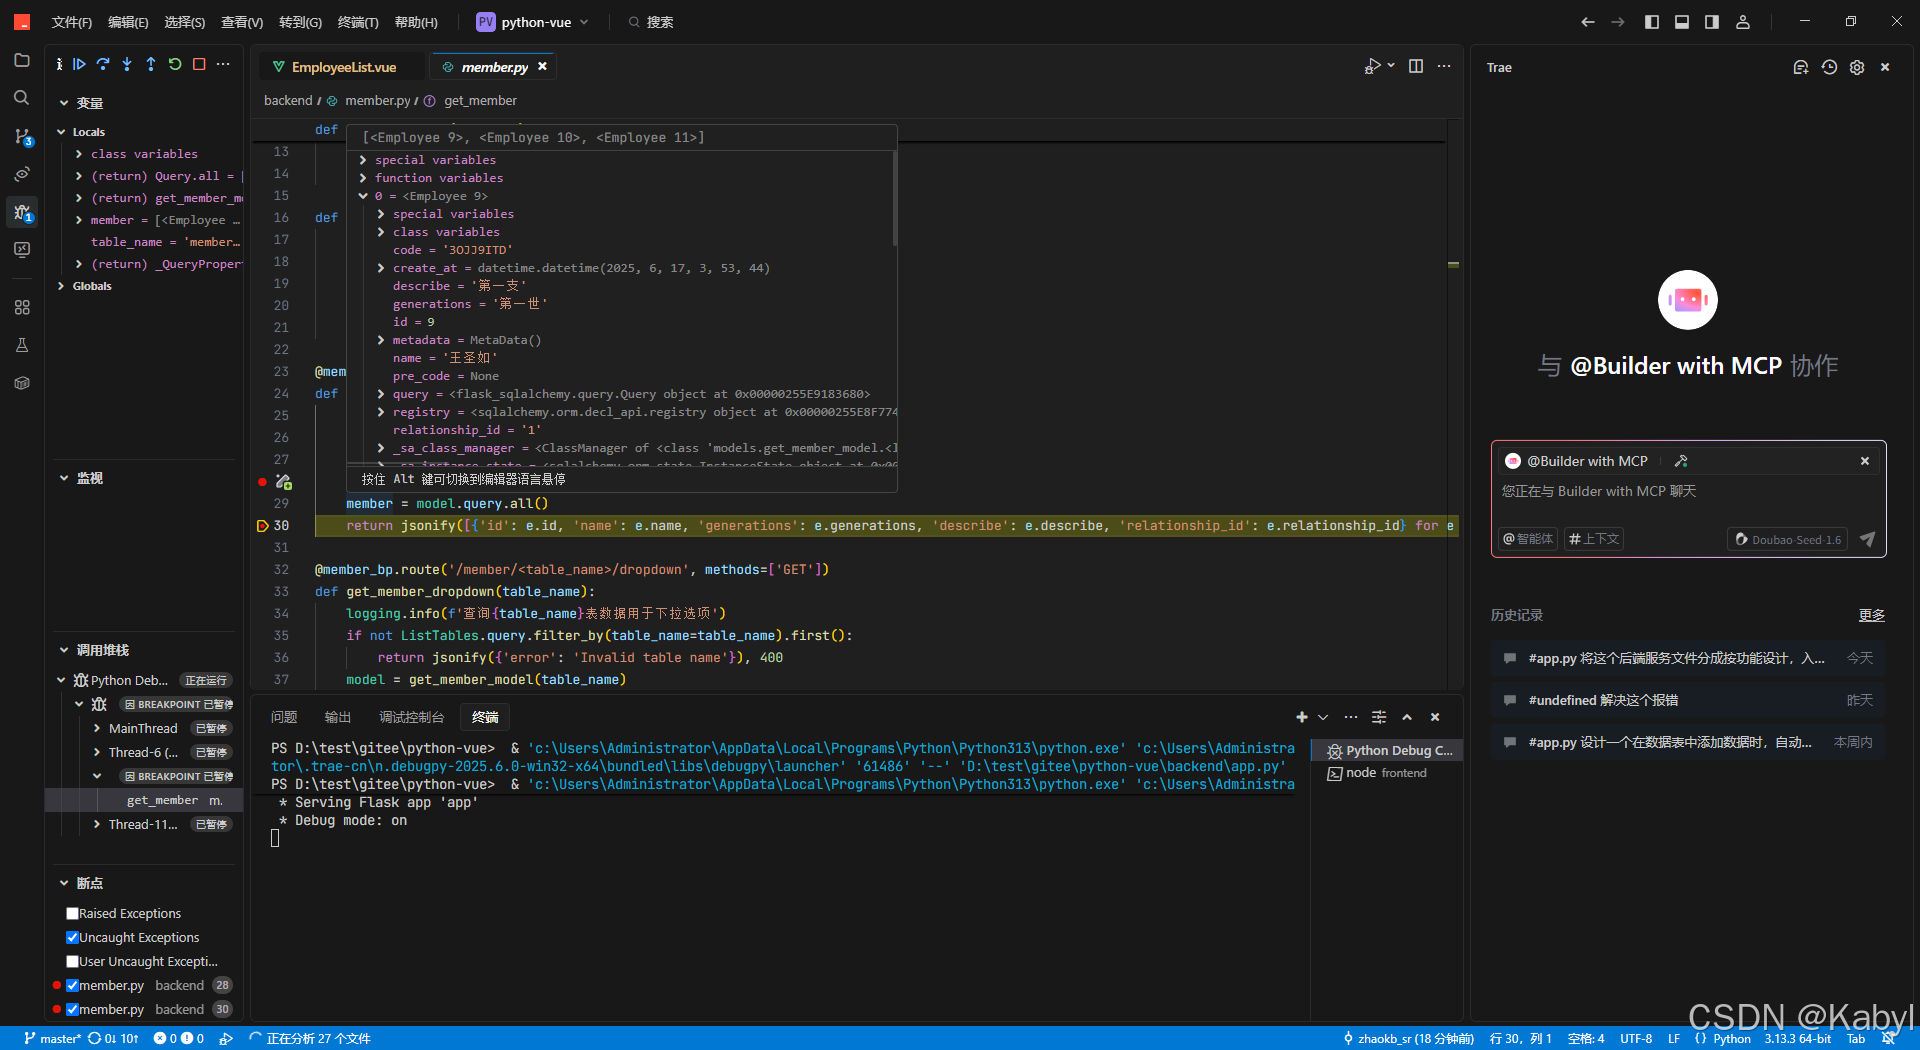Restart the debug session
The height and width of the screenshot is (1050, 1920).
[x=175, y=63]
